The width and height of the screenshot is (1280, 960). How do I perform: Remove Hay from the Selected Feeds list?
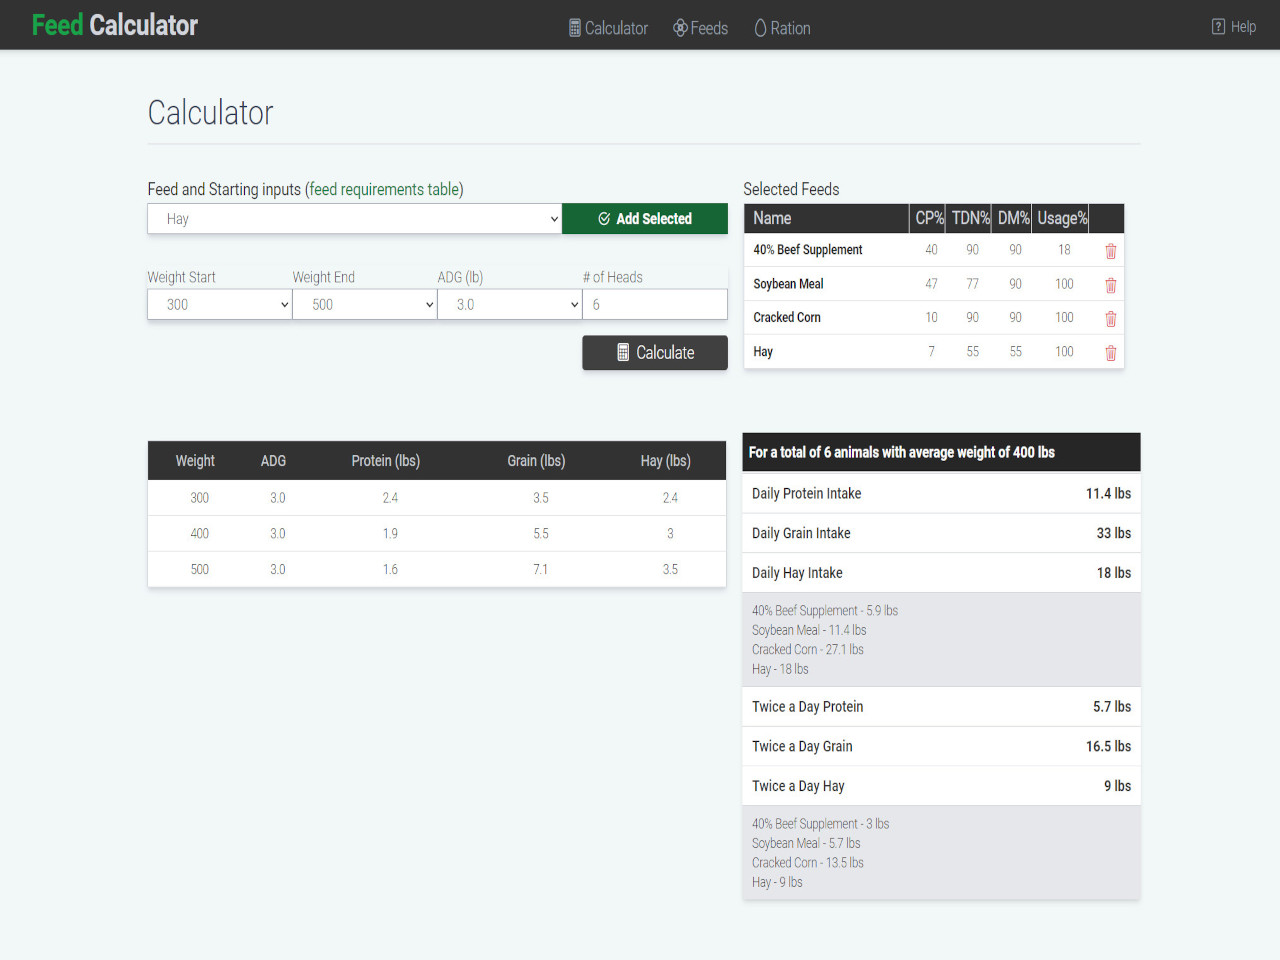1110,352
